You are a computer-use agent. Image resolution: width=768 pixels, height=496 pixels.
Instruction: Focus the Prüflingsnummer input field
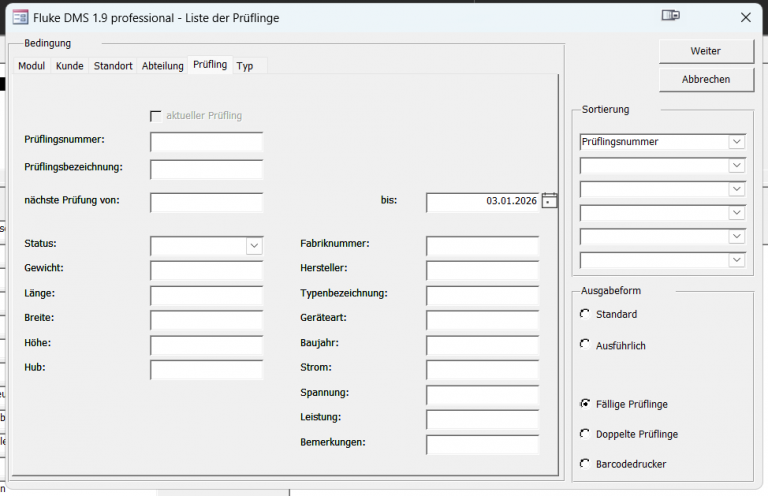tap(206, 142)
